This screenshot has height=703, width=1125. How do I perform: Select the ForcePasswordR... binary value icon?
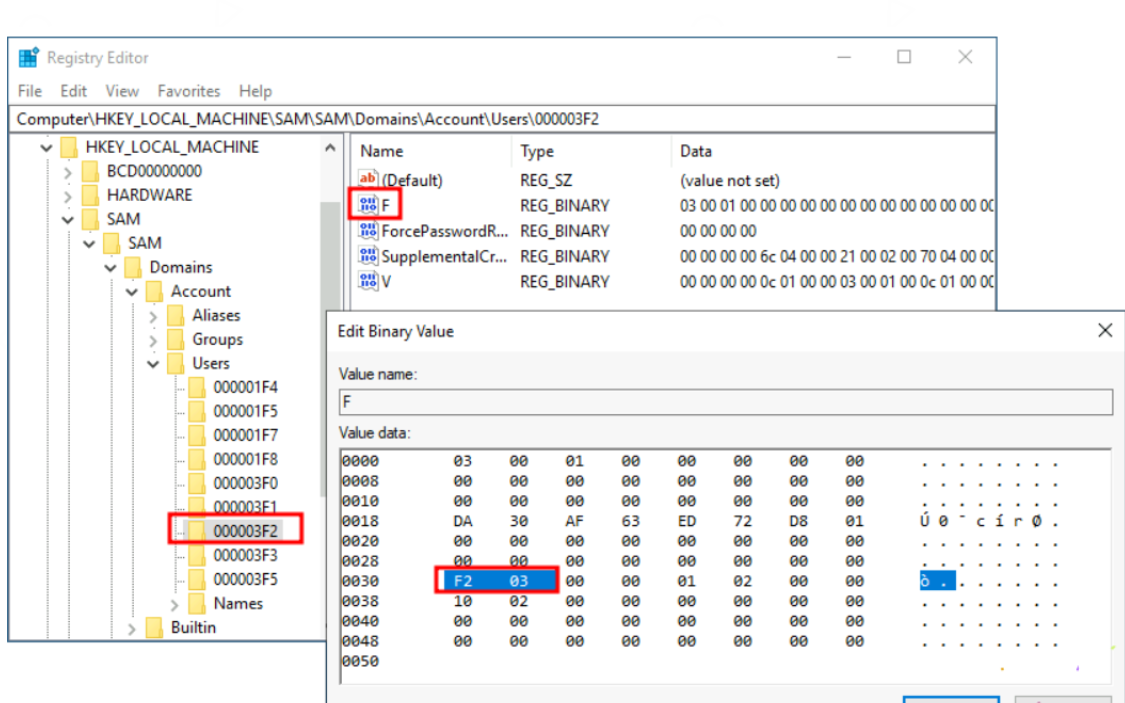[367, 231]
